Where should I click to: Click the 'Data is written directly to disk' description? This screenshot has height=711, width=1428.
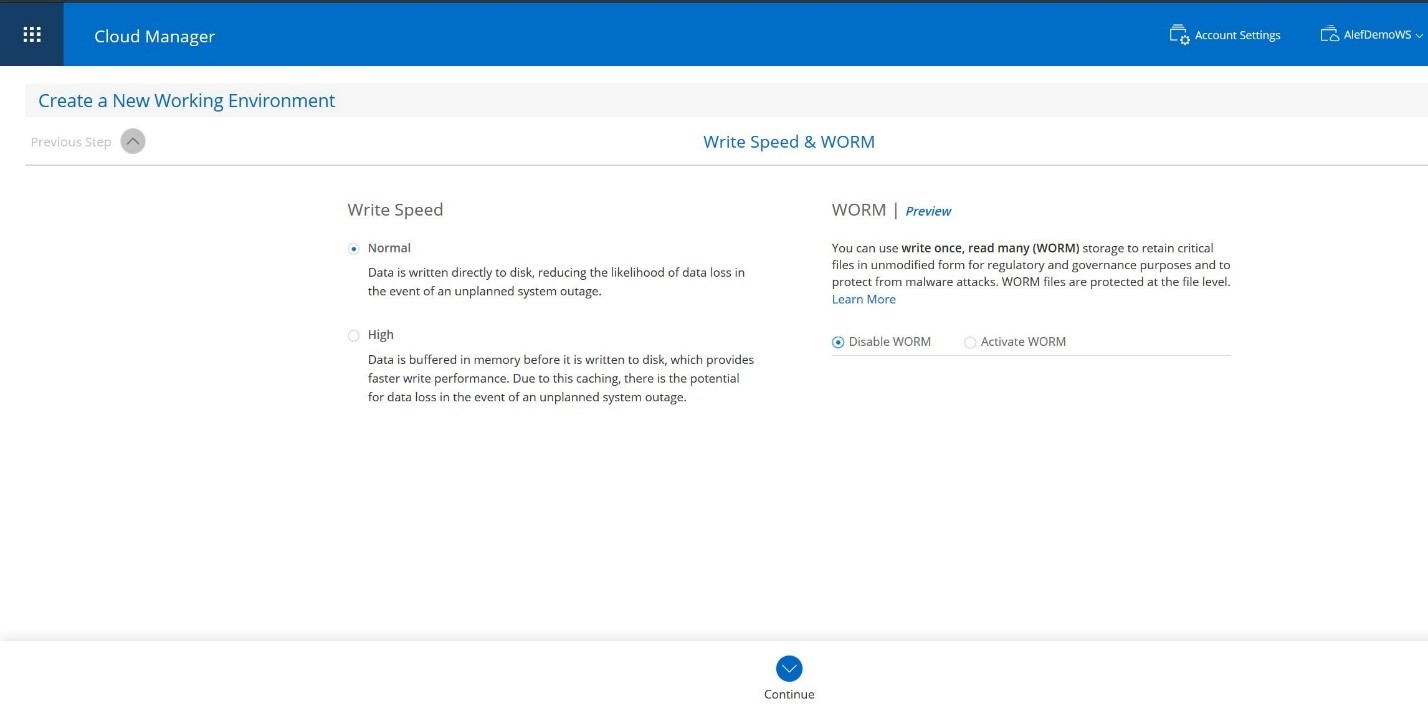(x=556, y=282)
